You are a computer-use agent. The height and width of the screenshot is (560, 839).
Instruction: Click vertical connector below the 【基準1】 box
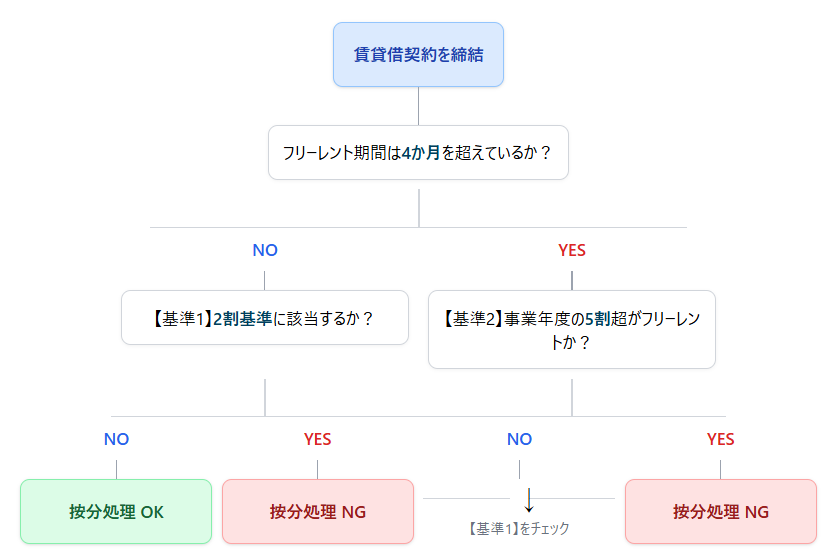point(265,396)
